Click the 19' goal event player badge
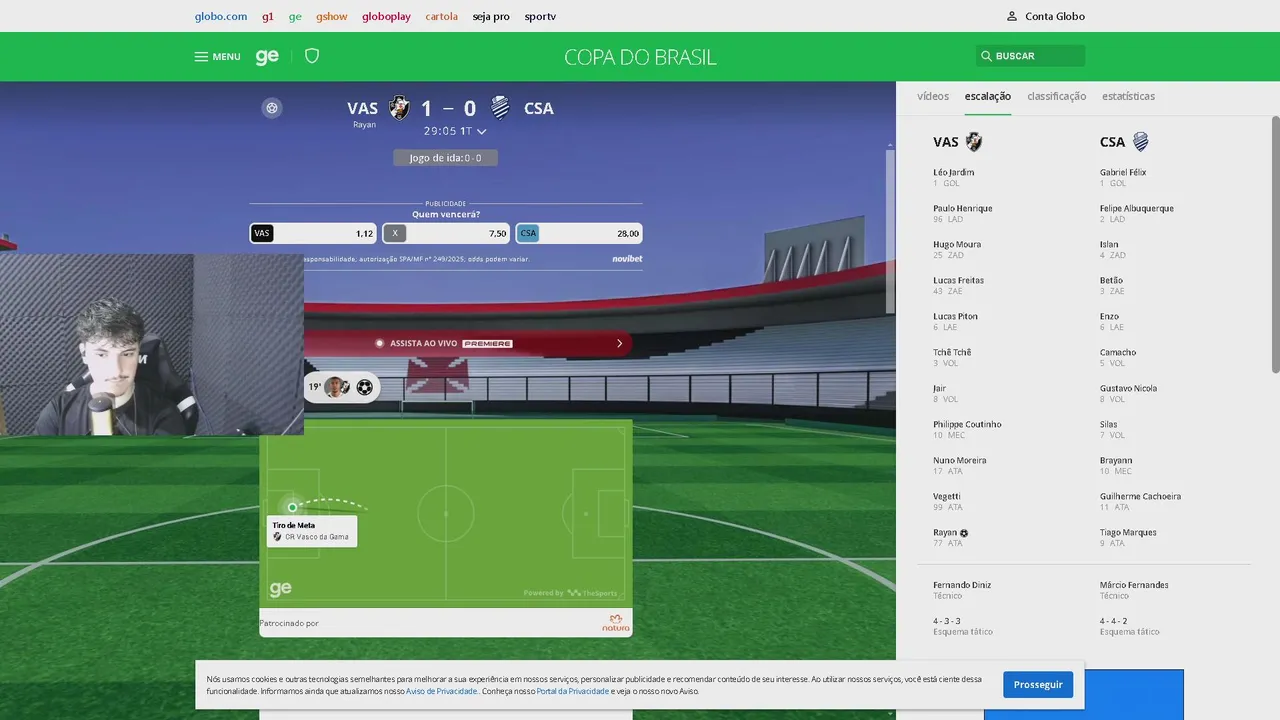The image size is (1280, 720). coord(340,387)
